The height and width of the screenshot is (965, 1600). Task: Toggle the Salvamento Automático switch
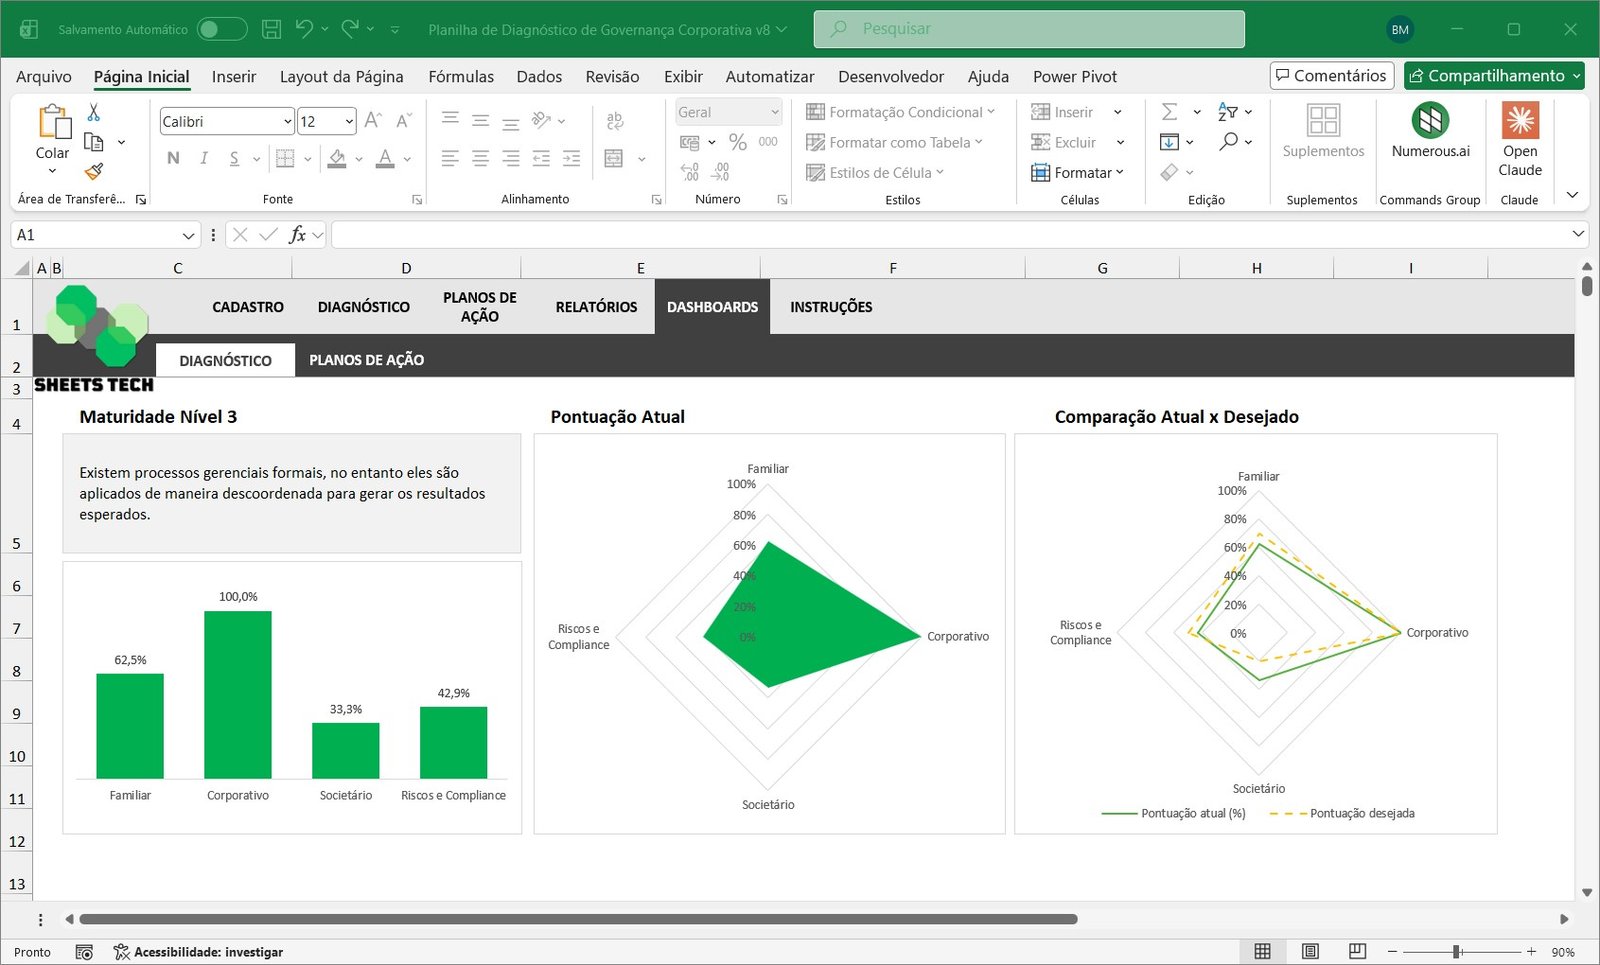(x=221, y=29)
